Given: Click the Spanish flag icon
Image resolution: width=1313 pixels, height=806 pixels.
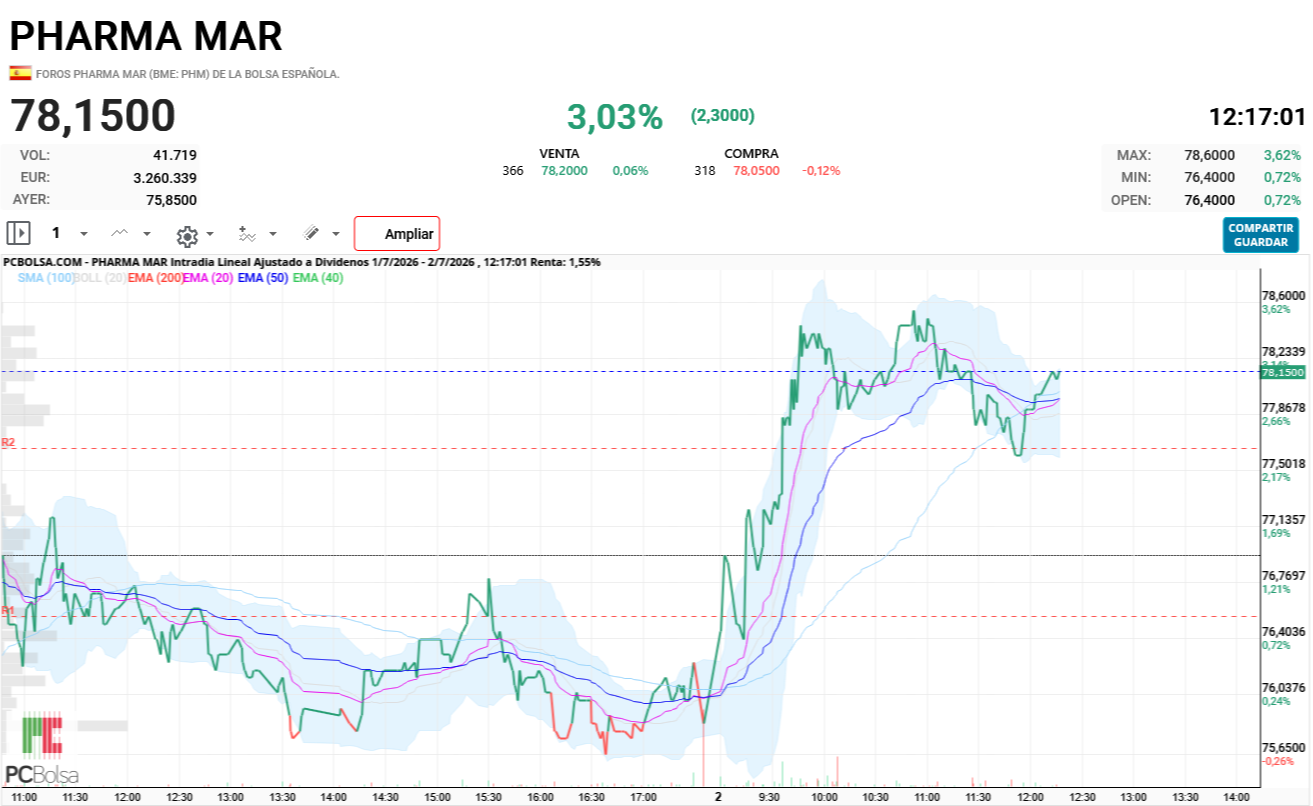Looking at the screenshot, I should click(x=20, y=73).
